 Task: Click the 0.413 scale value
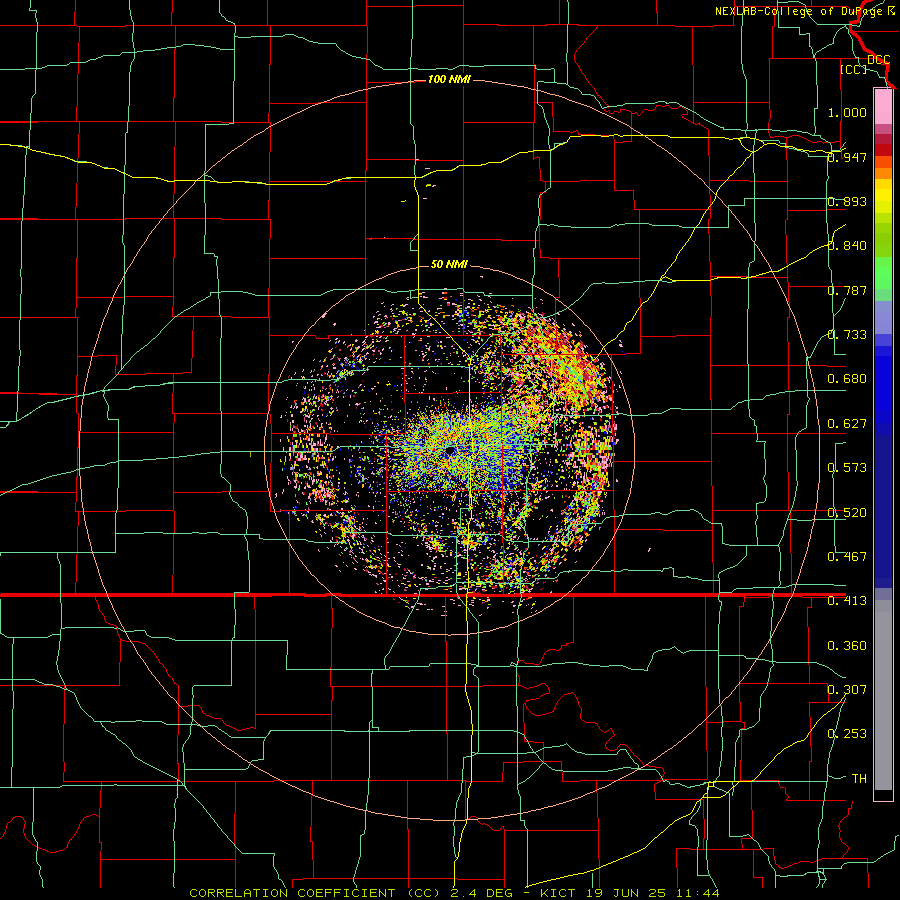pos(847,601)
